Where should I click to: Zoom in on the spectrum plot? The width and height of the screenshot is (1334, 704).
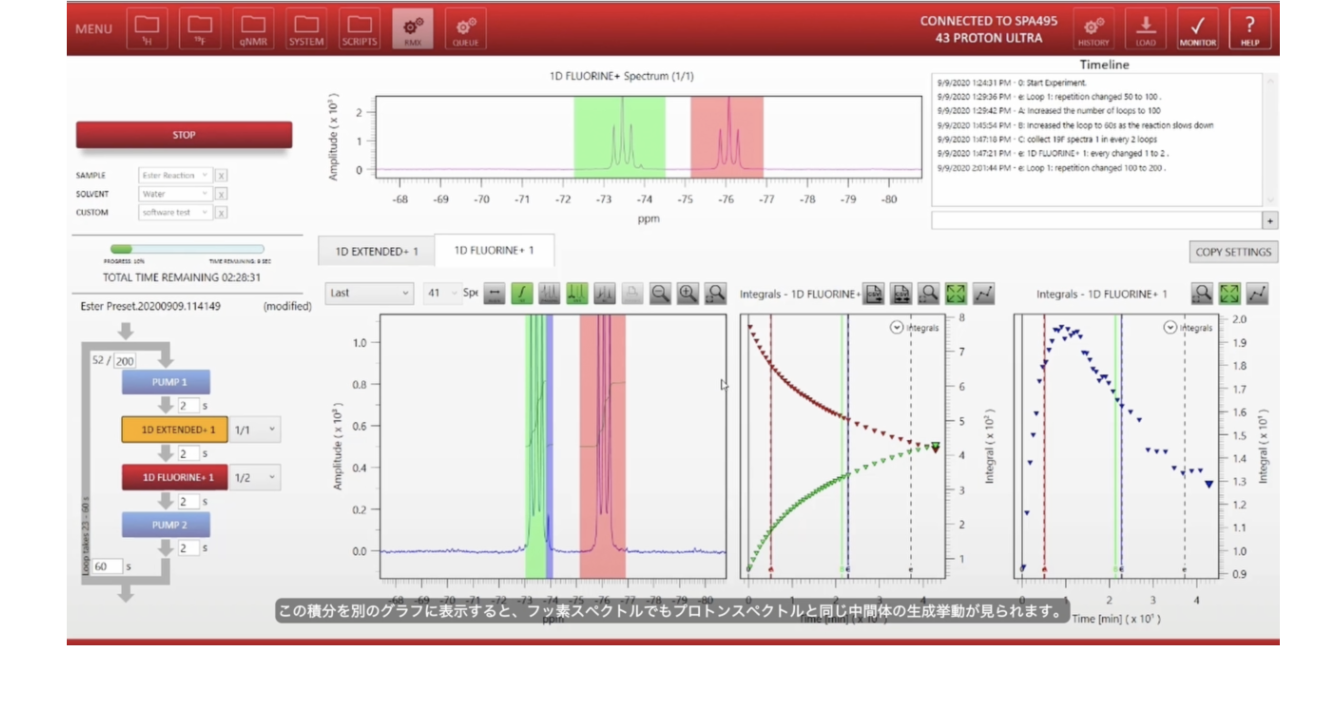click(x=688, y=294)
